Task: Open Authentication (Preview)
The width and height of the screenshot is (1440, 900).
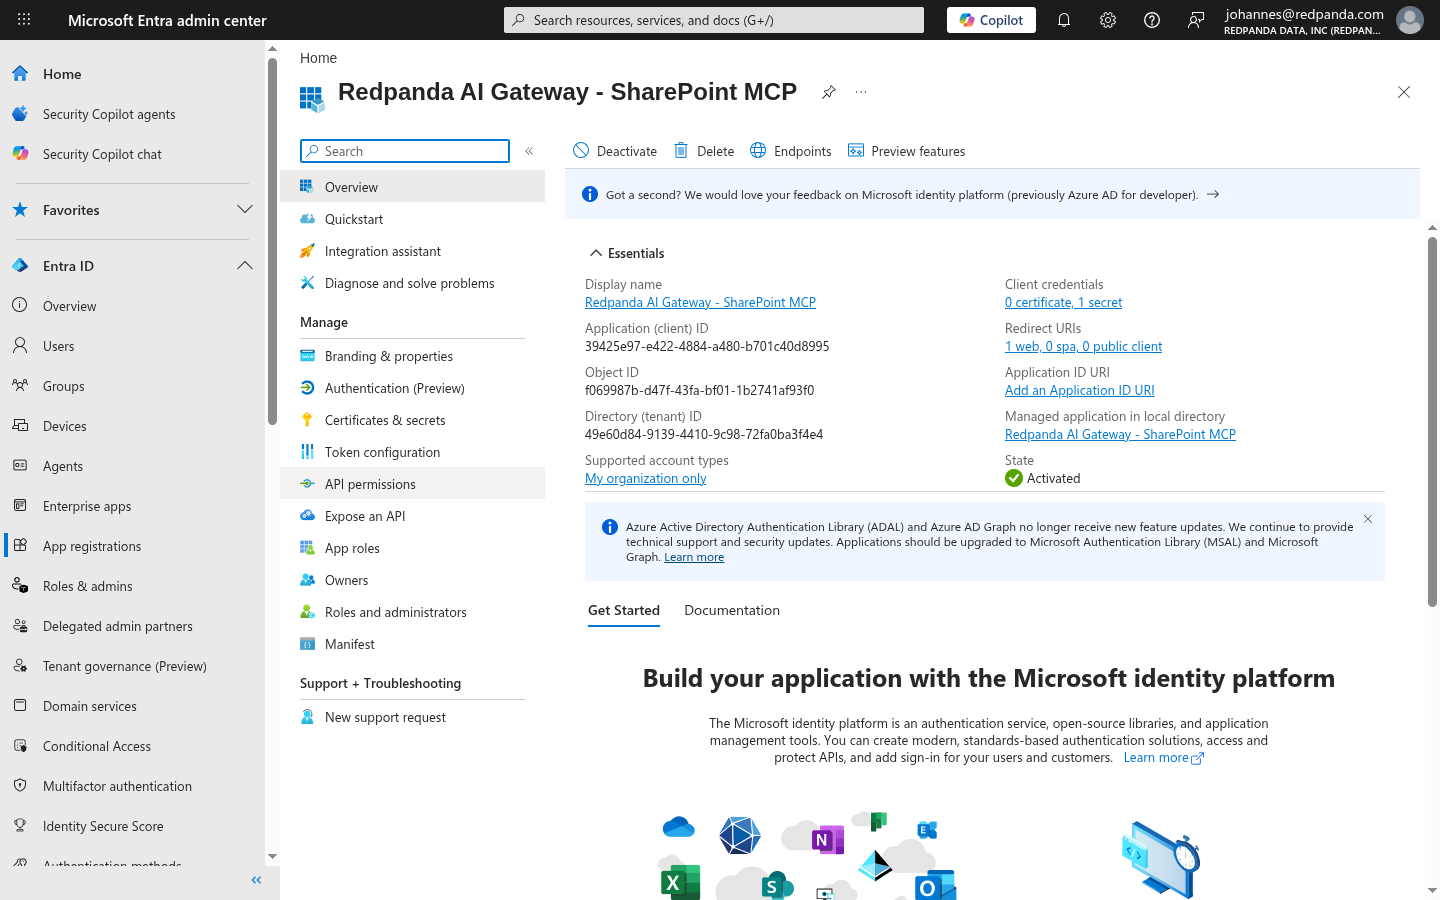Action: [x=412, y=388]
